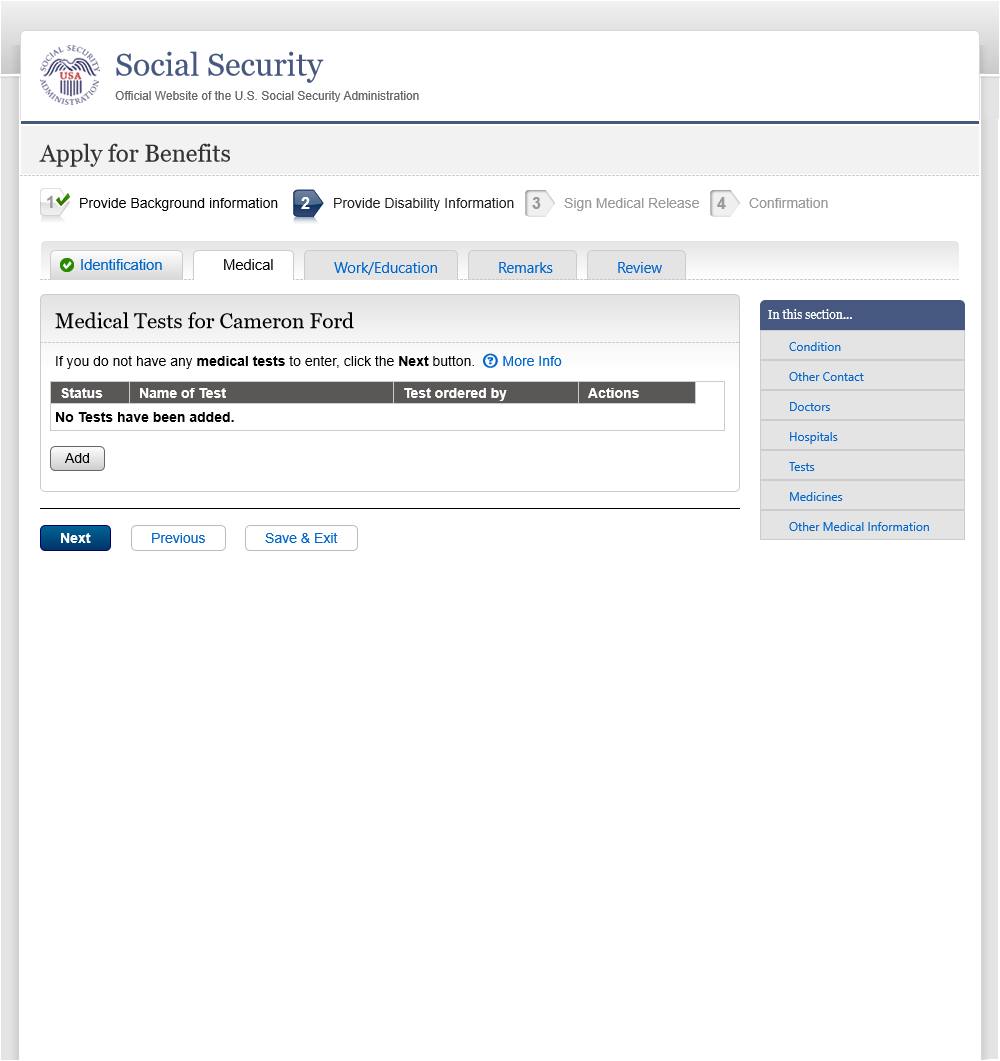Screen dimensions: 1000x1061
Task: Open the Condition section link
Action: pos(814,347)
